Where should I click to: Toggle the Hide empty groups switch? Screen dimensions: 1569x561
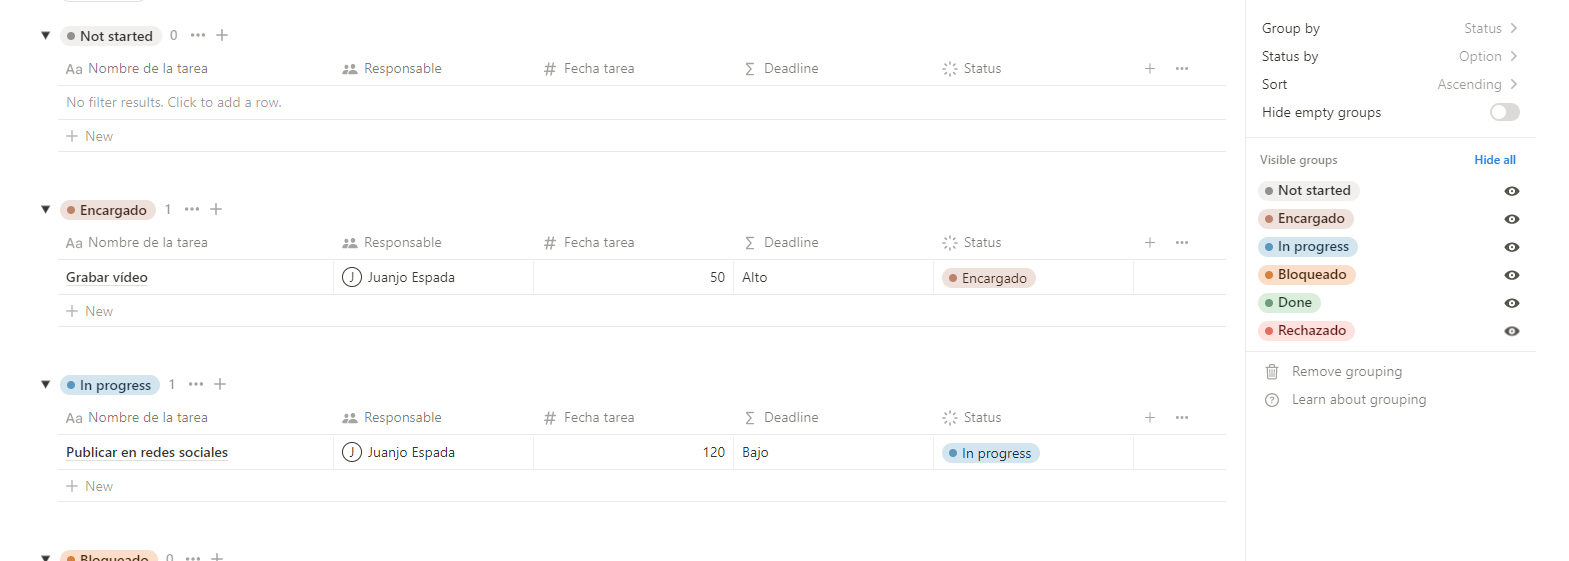click(x=1504, y=112)
